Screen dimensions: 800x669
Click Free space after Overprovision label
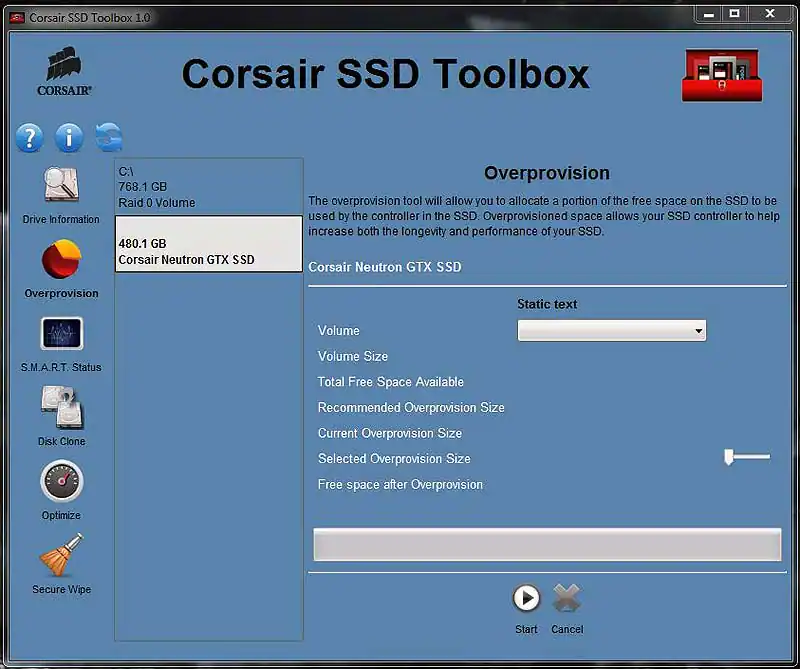401,484
